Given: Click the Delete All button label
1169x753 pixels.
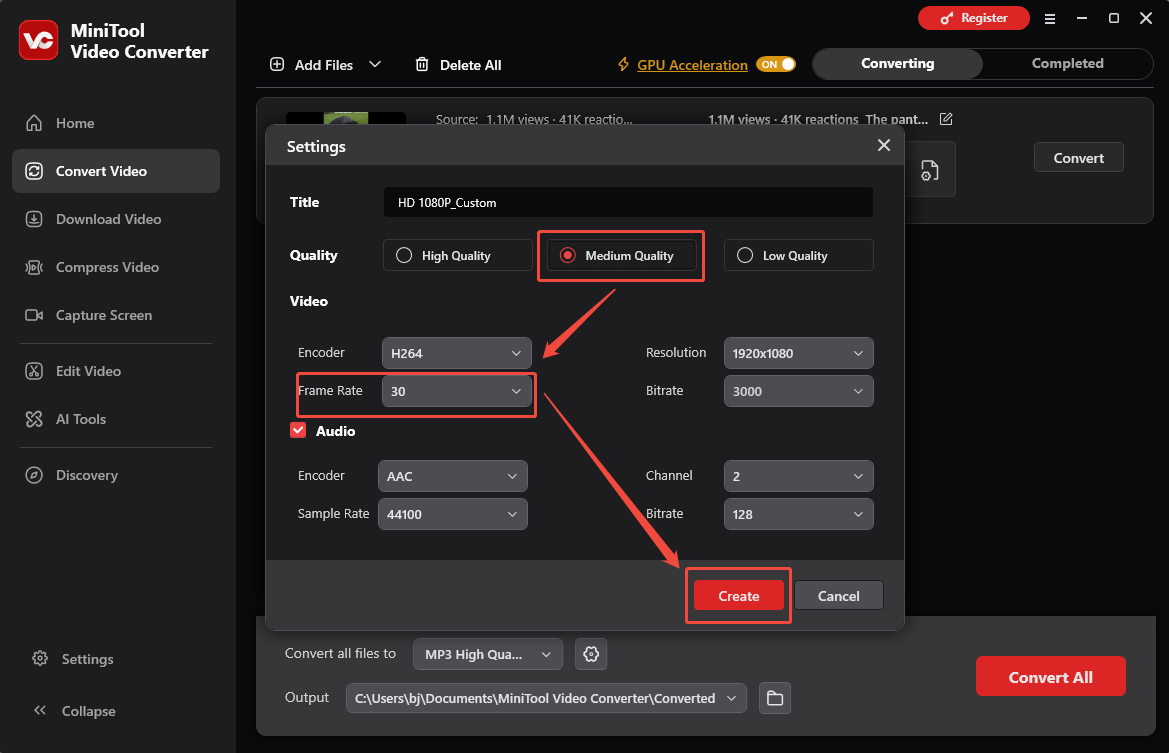Looking at the screenshot, I should pyautogui.click(x=470, y=65).
